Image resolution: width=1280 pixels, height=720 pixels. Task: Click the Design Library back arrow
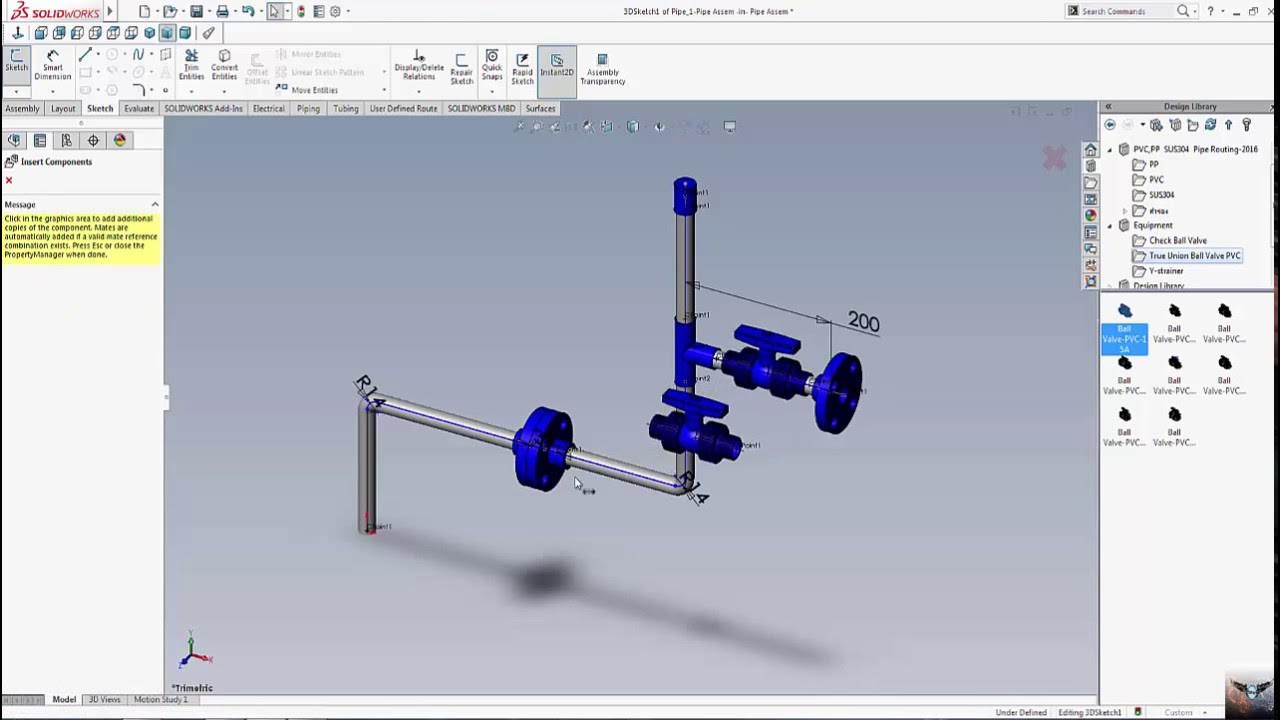(x=1110, y=125)
